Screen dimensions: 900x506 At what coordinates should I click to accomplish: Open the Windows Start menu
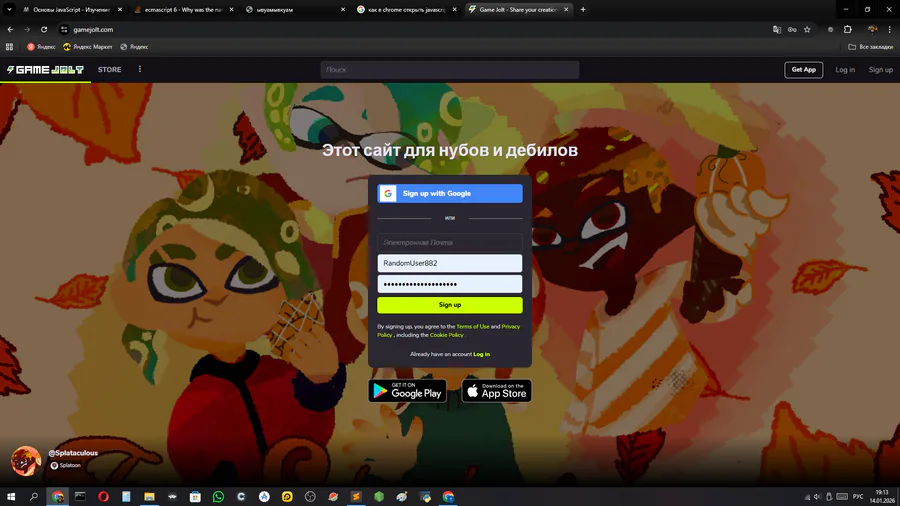point(11,496)
